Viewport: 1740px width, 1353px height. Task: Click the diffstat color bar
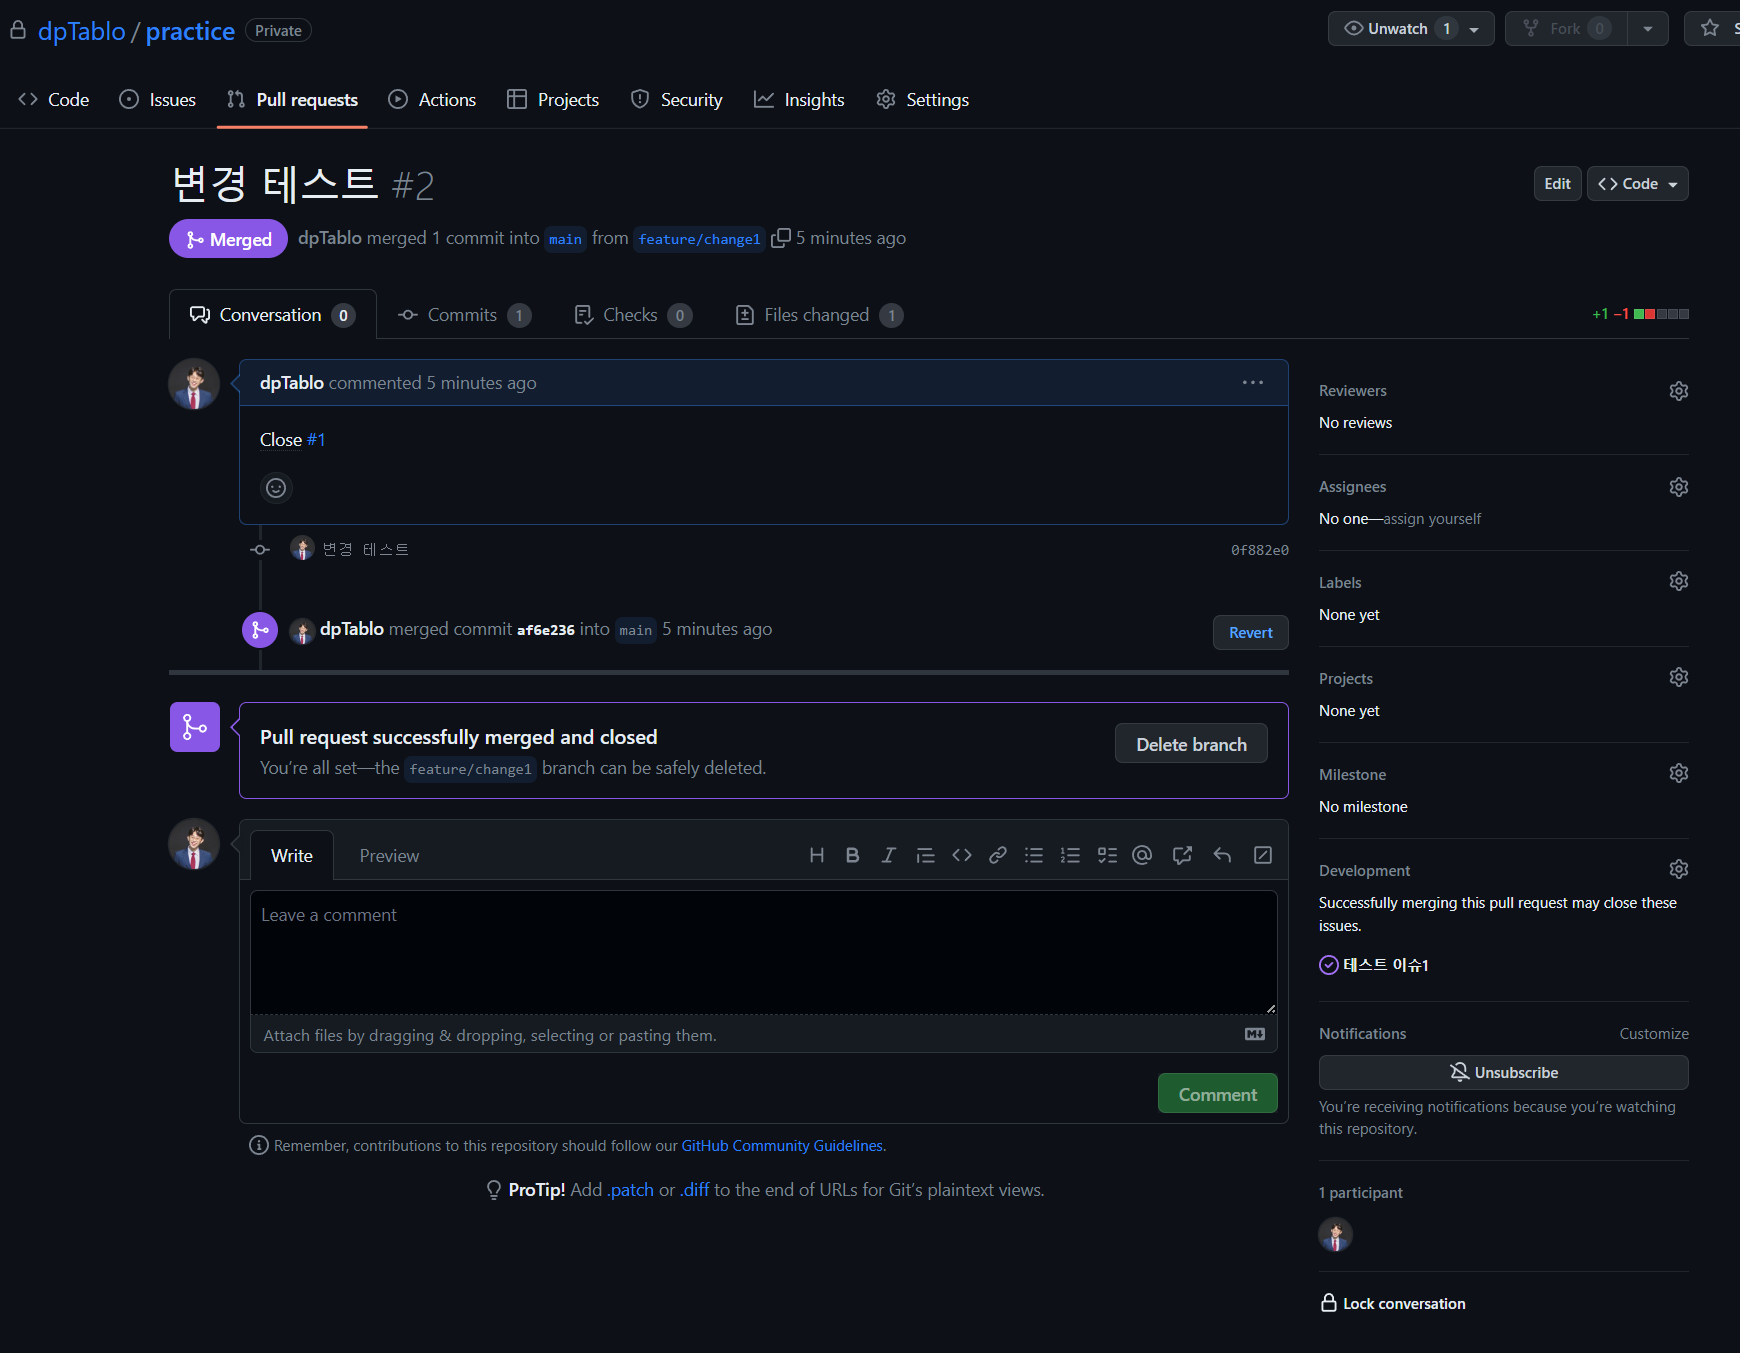[1661, 314]
